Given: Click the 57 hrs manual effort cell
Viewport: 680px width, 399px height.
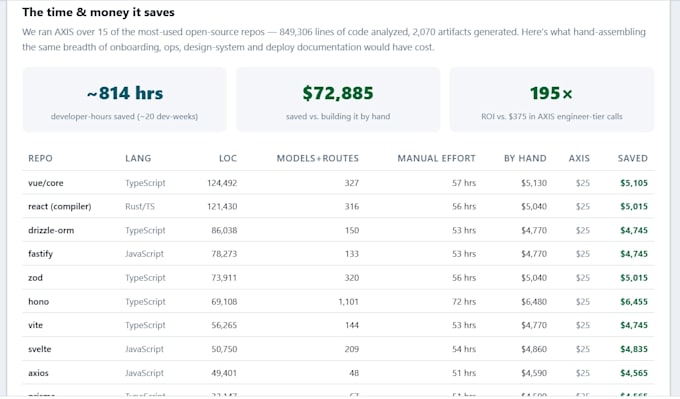Looking at the screenshot, I should (x=464, y=183).
